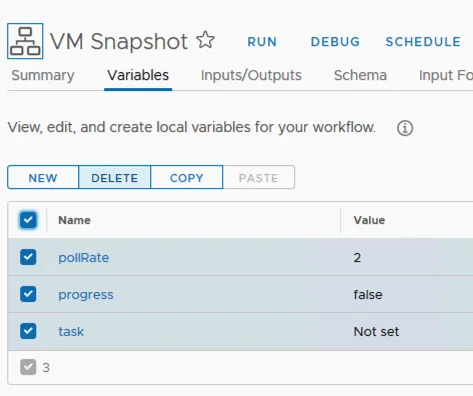This screenshot has height=396, width=473.
Task: Click the PASTE button
Action: pos(259,177)
